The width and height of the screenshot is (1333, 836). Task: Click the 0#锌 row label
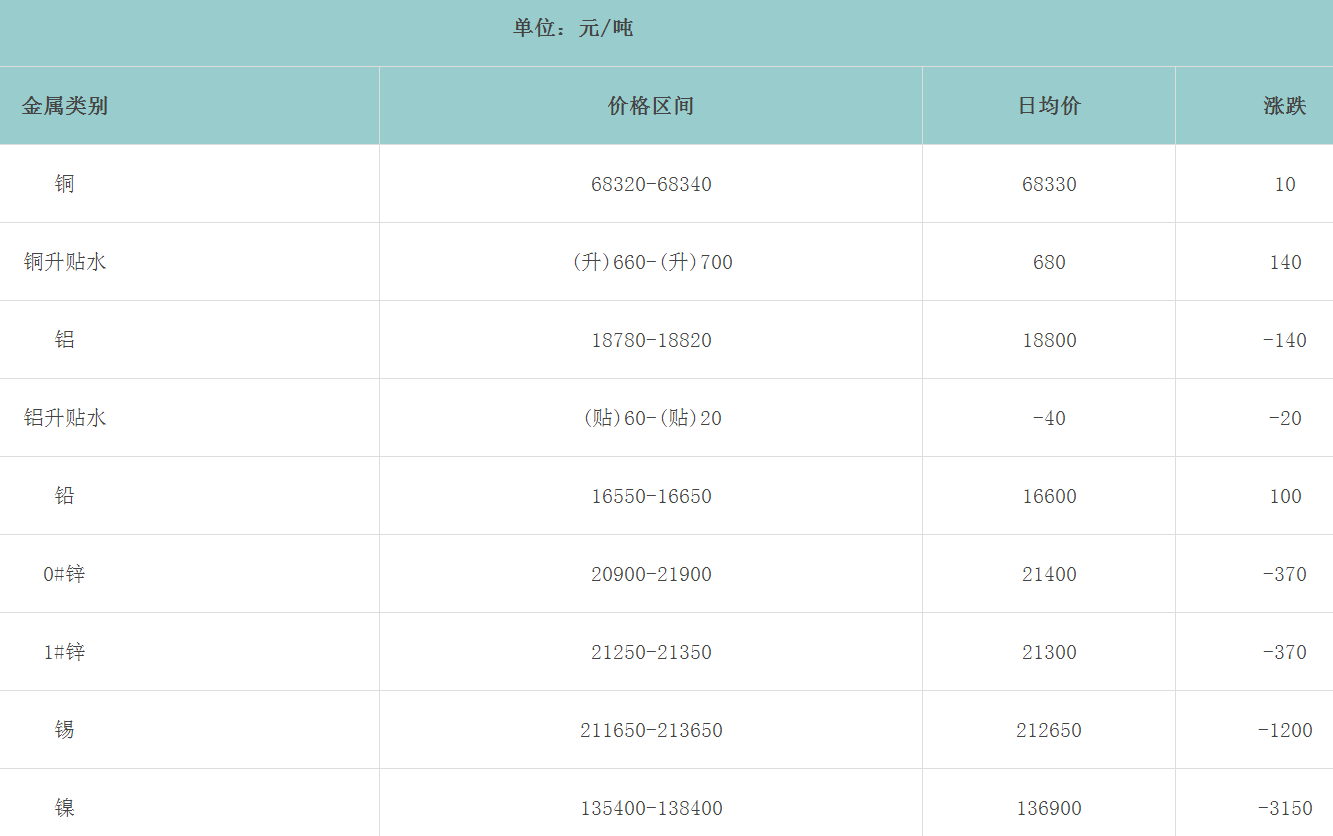pyautogui.click(x=65, y=574)
